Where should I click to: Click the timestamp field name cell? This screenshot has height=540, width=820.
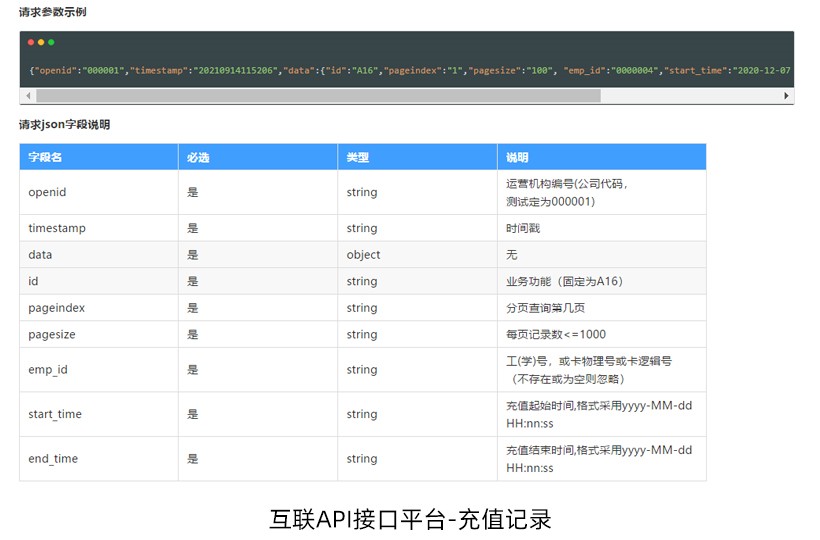click(57, 228)
